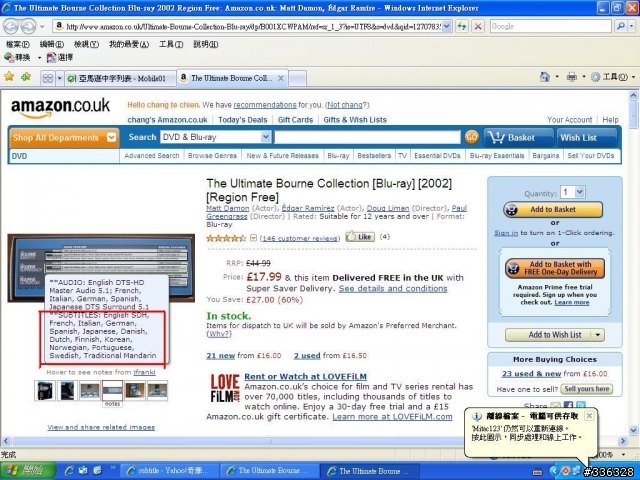Click Add to Basket with FREE One-Day Delivery
The image size is (640, 480).
coord(555,268)
